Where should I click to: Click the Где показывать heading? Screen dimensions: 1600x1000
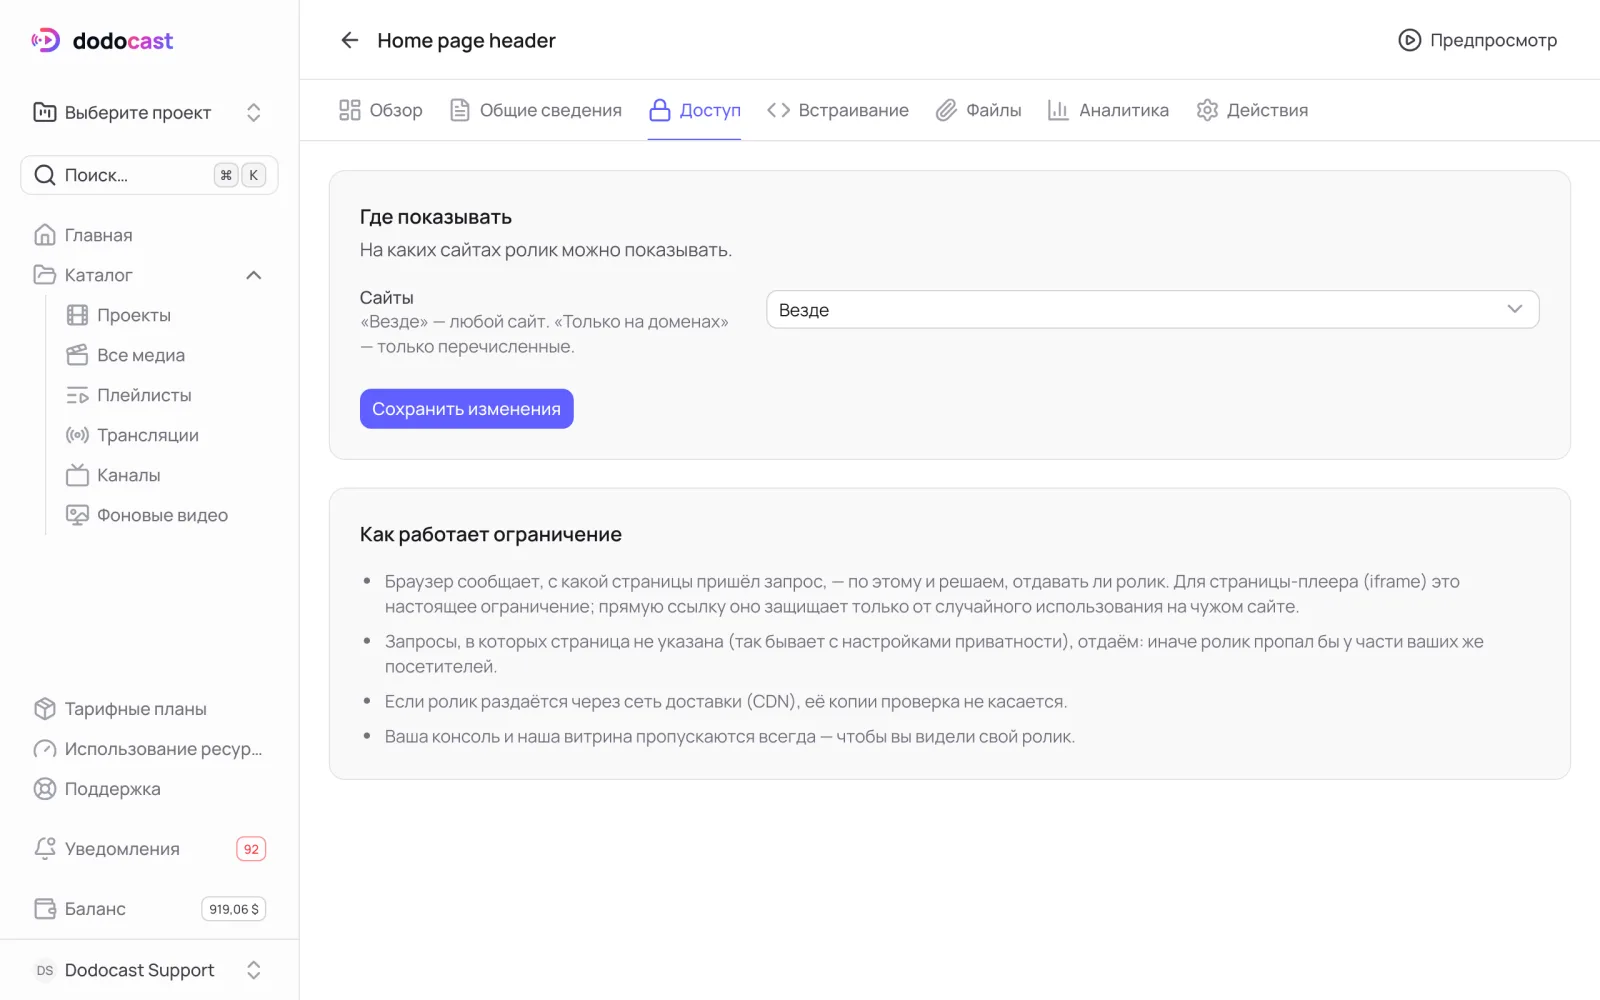436,217
